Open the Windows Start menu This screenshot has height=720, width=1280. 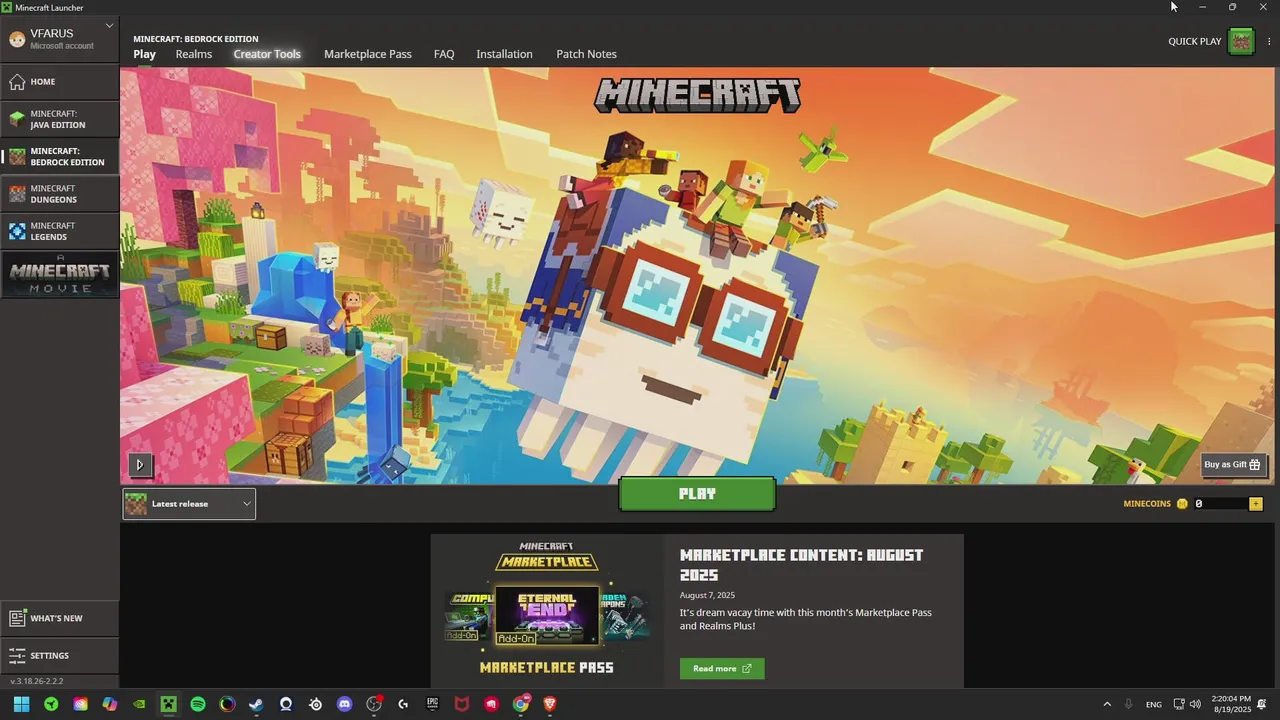(x=21, y=704)
